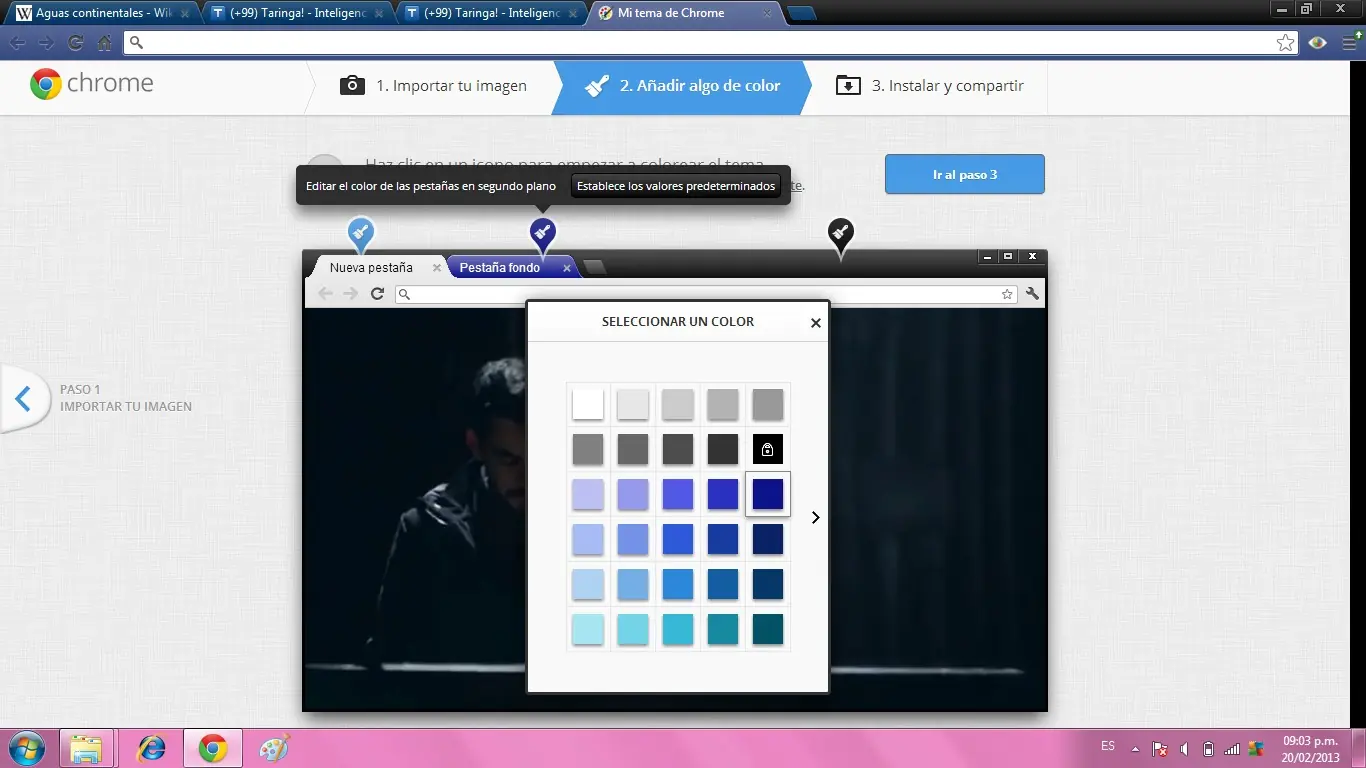Choose the dark teal swatch in the bottom row
The width and height of the screenshot is (1366, 768).
[x=768, y=629]
